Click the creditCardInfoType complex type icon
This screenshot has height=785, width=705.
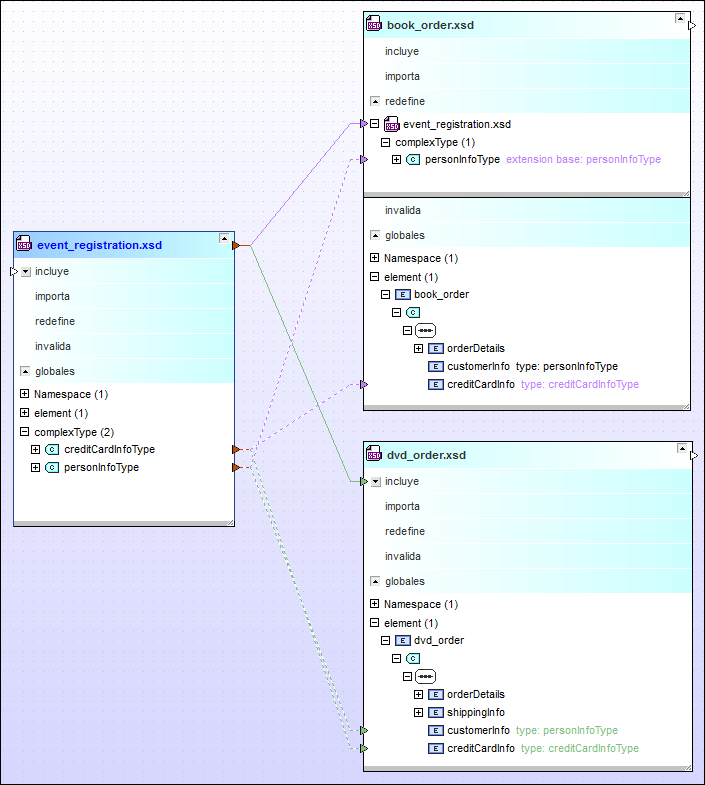(52, 450)
